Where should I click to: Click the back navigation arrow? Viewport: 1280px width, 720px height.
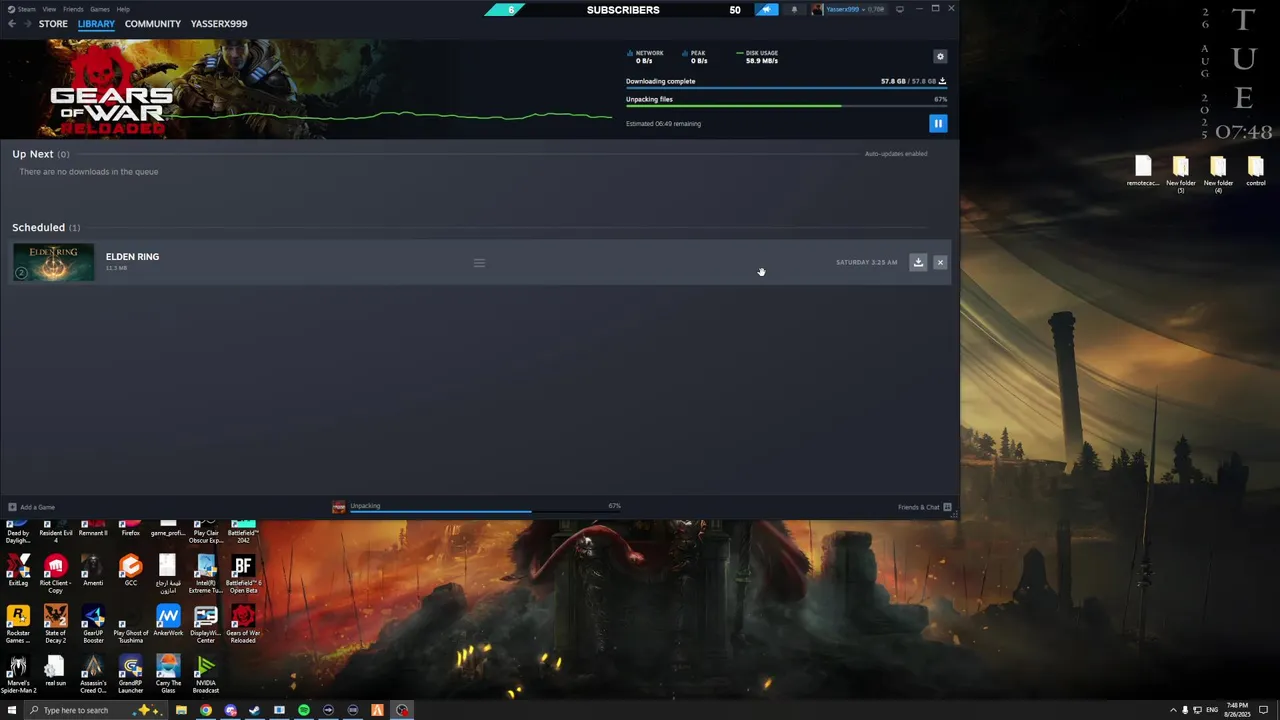(x=12, y=24)
